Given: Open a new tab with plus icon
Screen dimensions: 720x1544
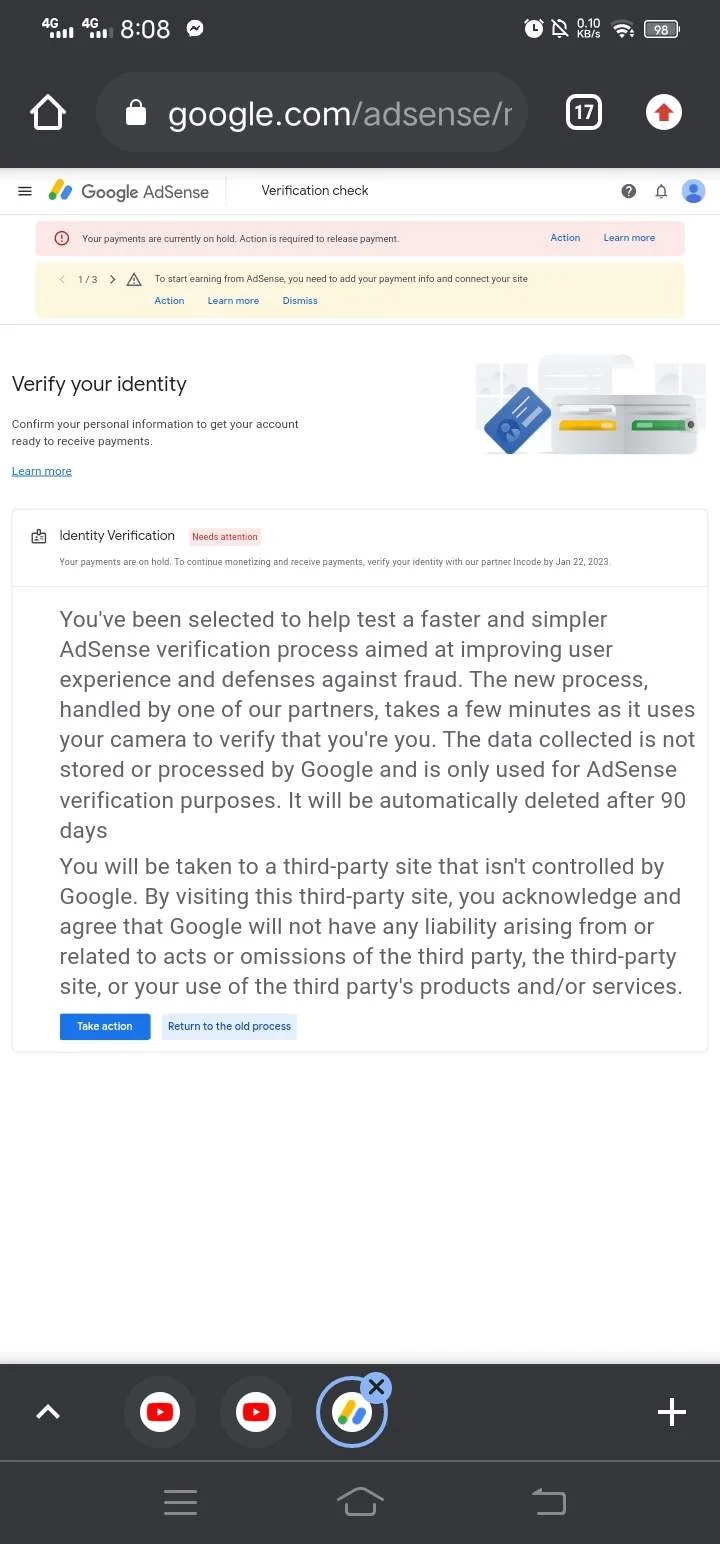Looking at the screenshot, I should [671, 1412].
